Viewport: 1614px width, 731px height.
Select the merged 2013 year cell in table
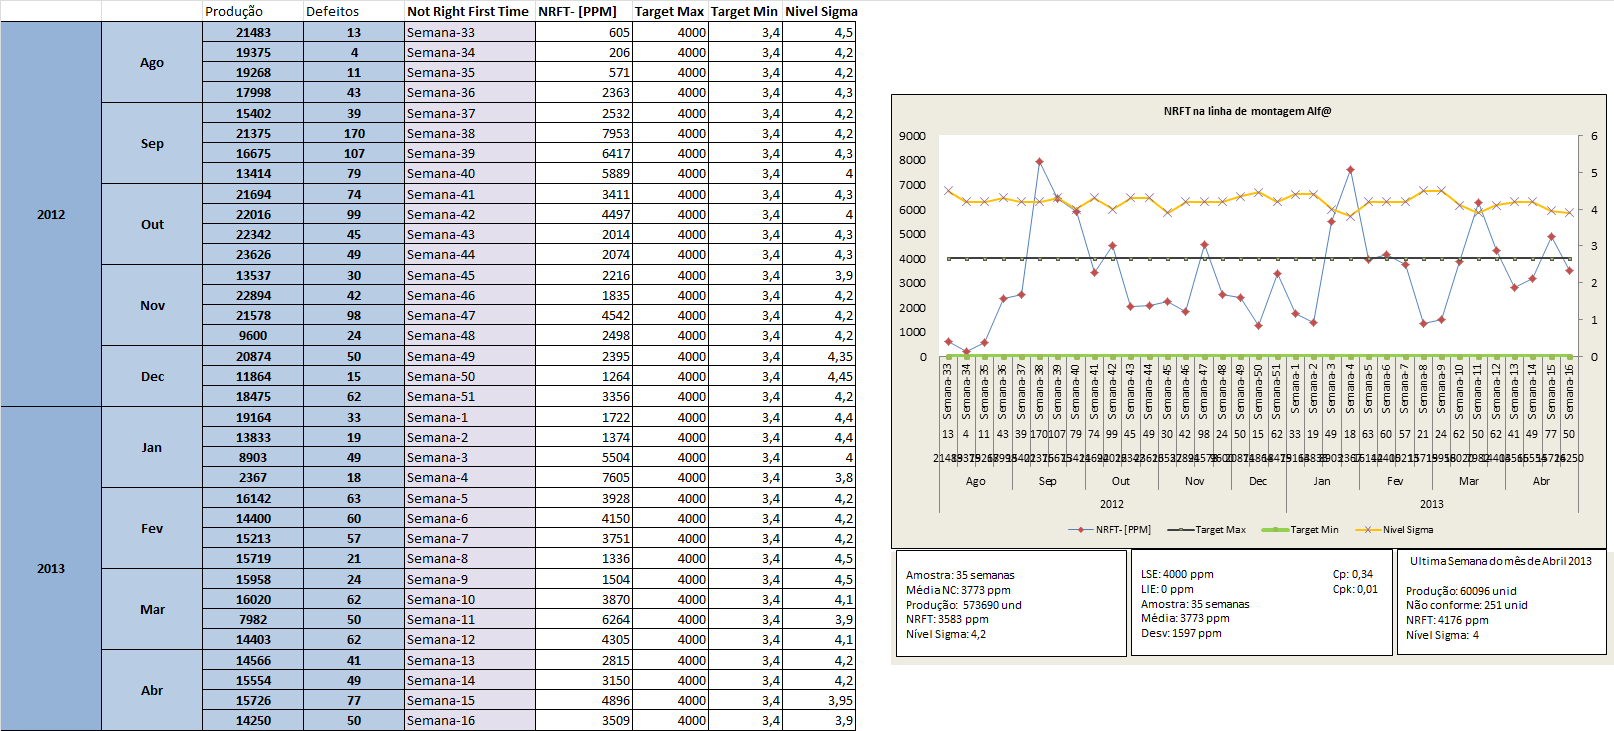51,568
